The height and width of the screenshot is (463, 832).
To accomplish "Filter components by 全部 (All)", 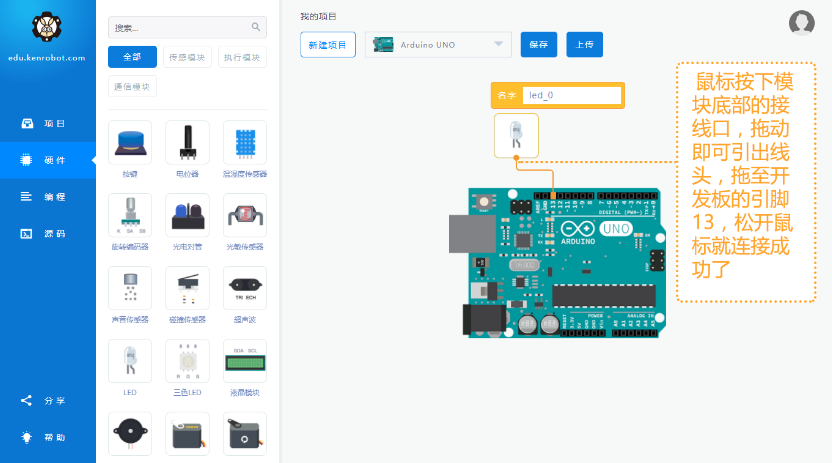I will pos(132,57).
